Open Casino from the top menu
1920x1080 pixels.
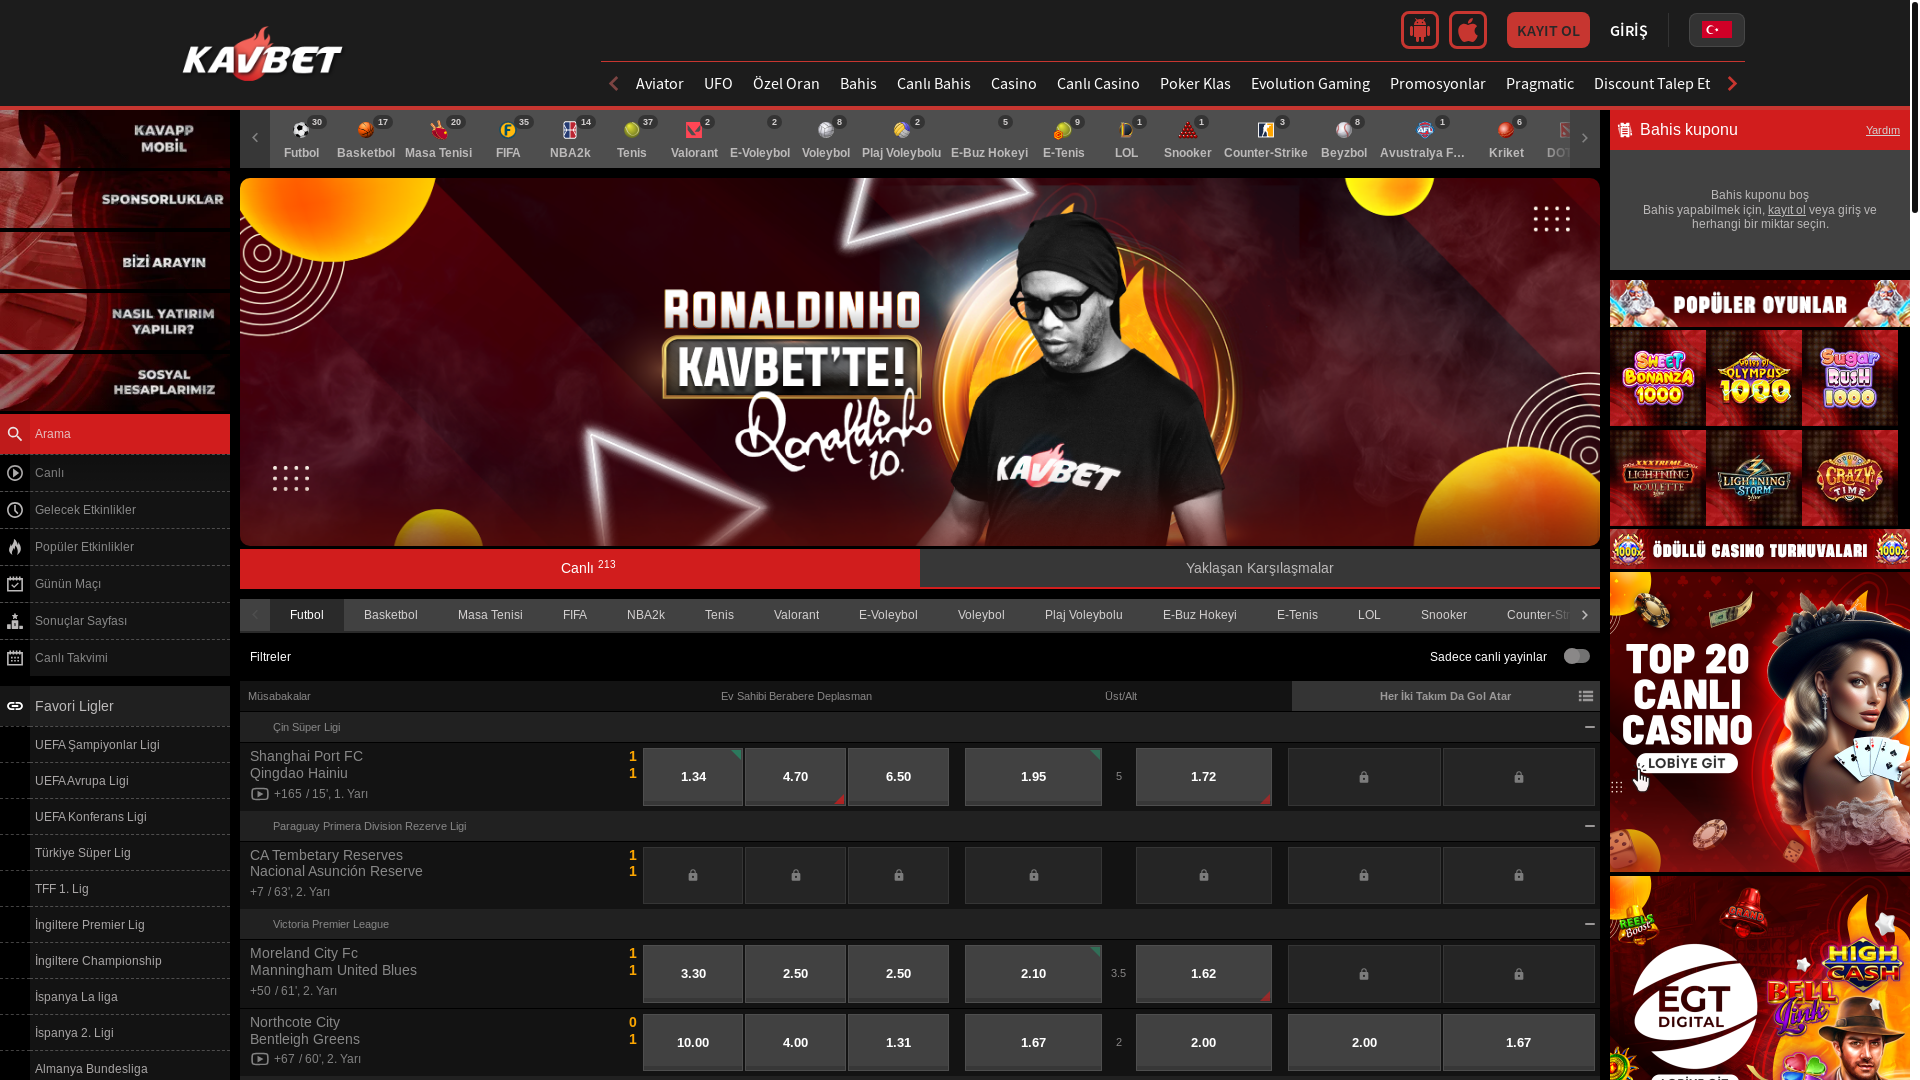tap(1013, 84)
